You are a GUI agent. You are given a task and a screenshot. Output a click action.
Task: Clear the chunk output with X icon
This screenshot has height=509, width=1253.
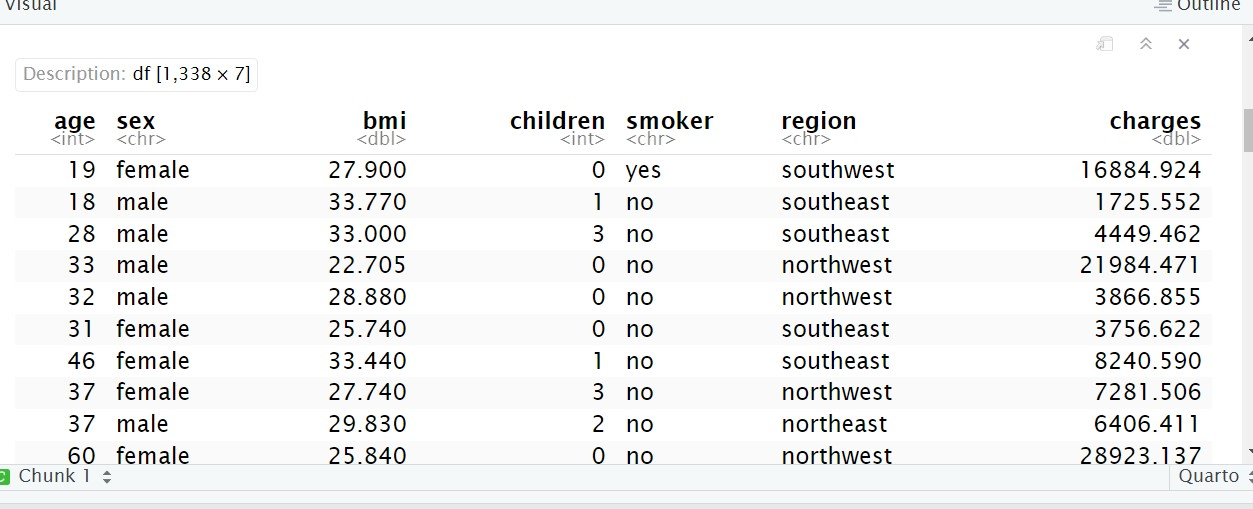(1184, 44)
